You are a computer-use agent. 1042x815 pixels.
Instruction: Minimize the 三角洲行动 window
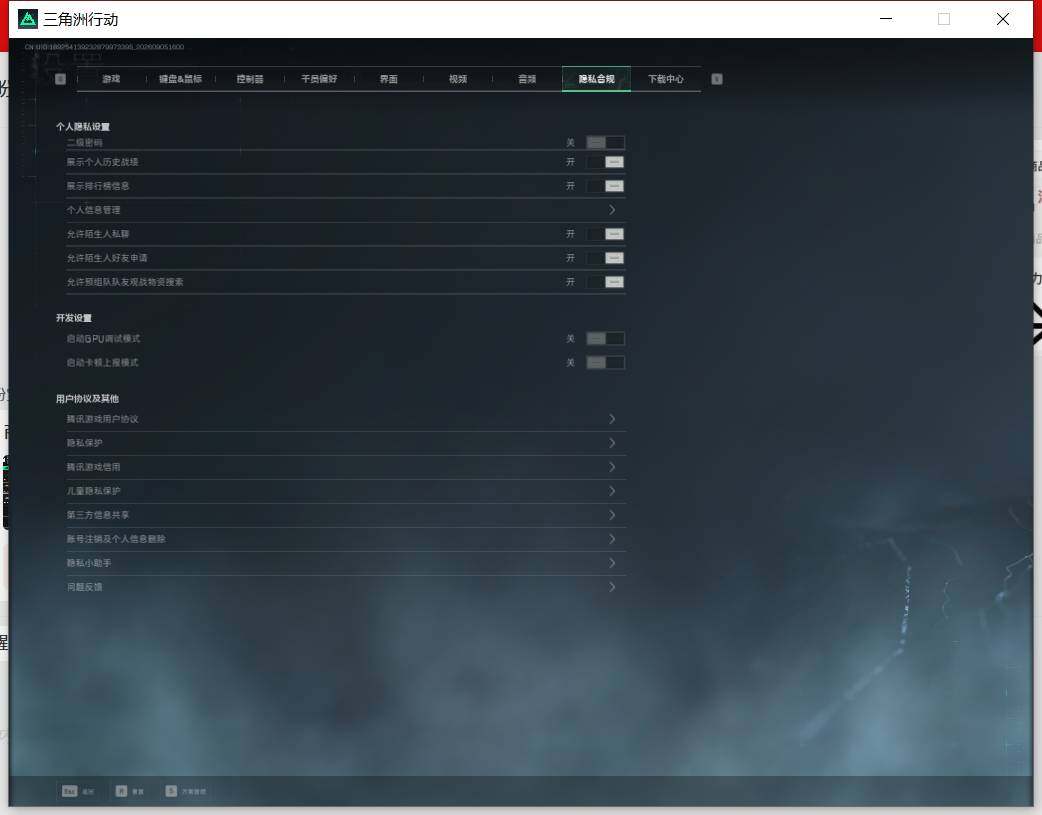tap(886, 19)
